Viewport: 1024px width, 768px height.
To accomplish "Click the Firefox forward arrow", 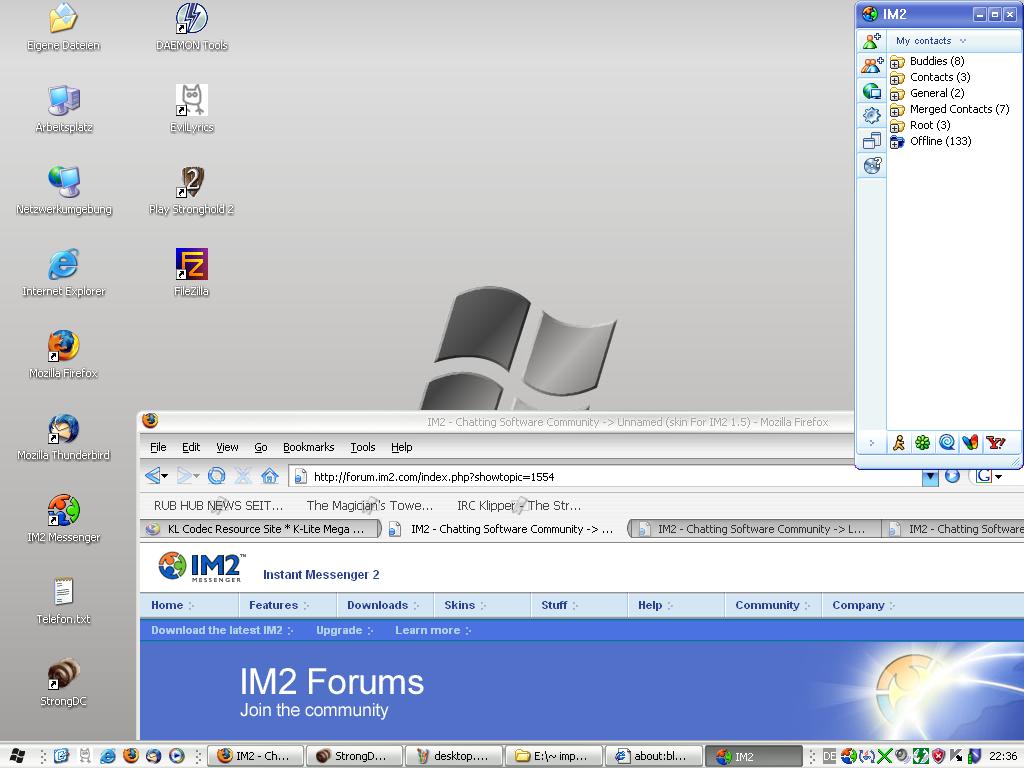I will tap(185, 475).
